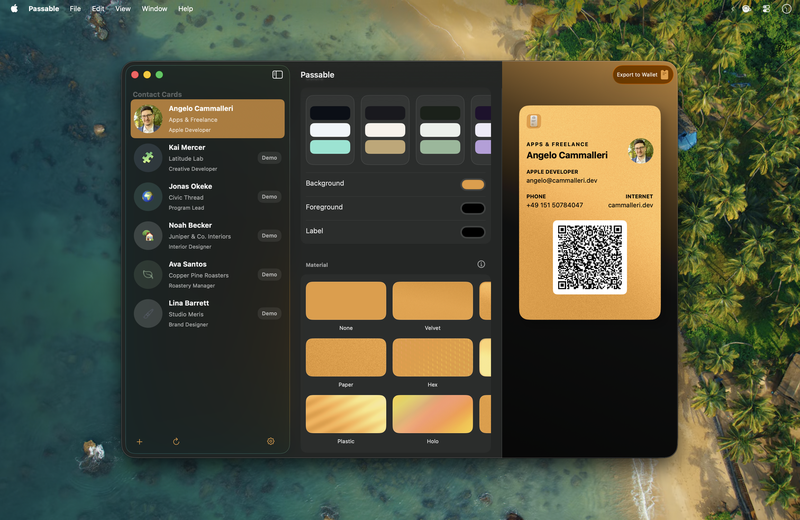Screen dimensions: 800x520
Task: Click Kai Mercer's puzzle piece avatar
Action: coord(148,158)
